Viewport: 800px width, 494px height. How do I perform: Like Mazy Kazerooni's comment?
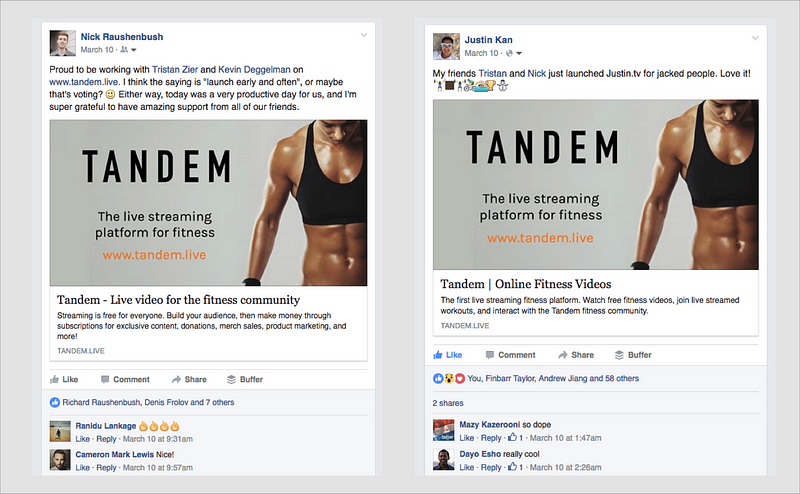coord(466,438)
